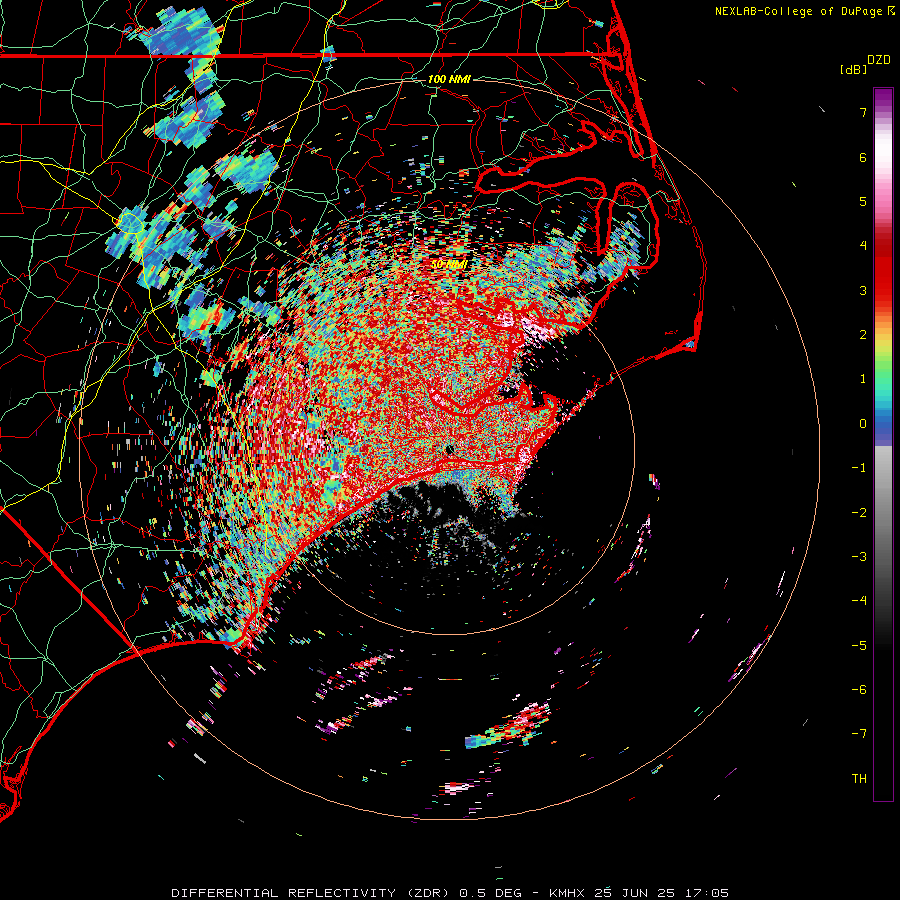This screenshot has height=900, width=900.
Task: Click the [dB] units label
Action: [x=854, y=69]
